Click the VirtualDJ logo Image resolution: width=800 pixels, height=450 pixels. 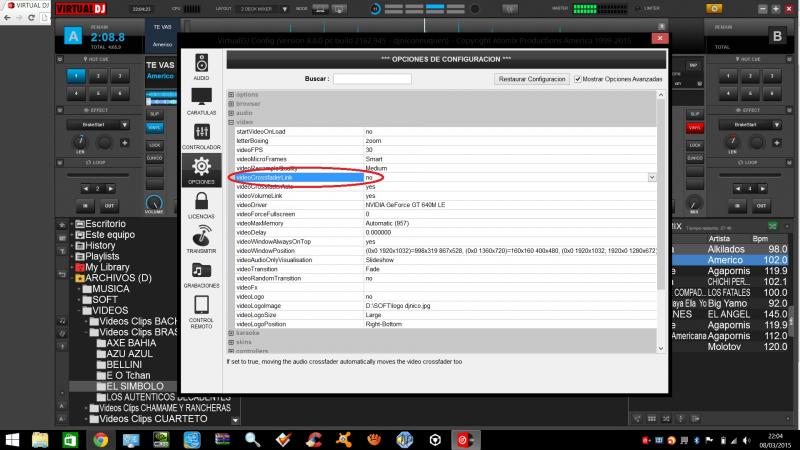pos(81,9)
